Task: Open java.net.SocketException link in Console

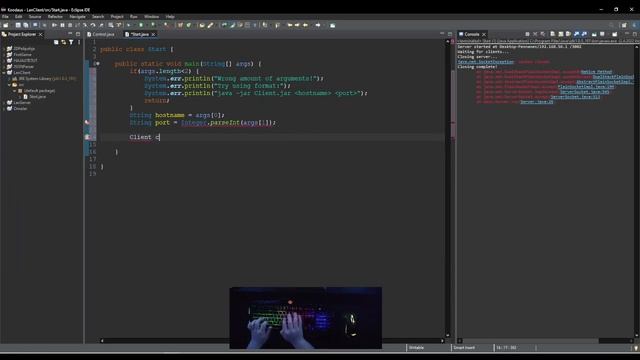Action: (486, 62)
